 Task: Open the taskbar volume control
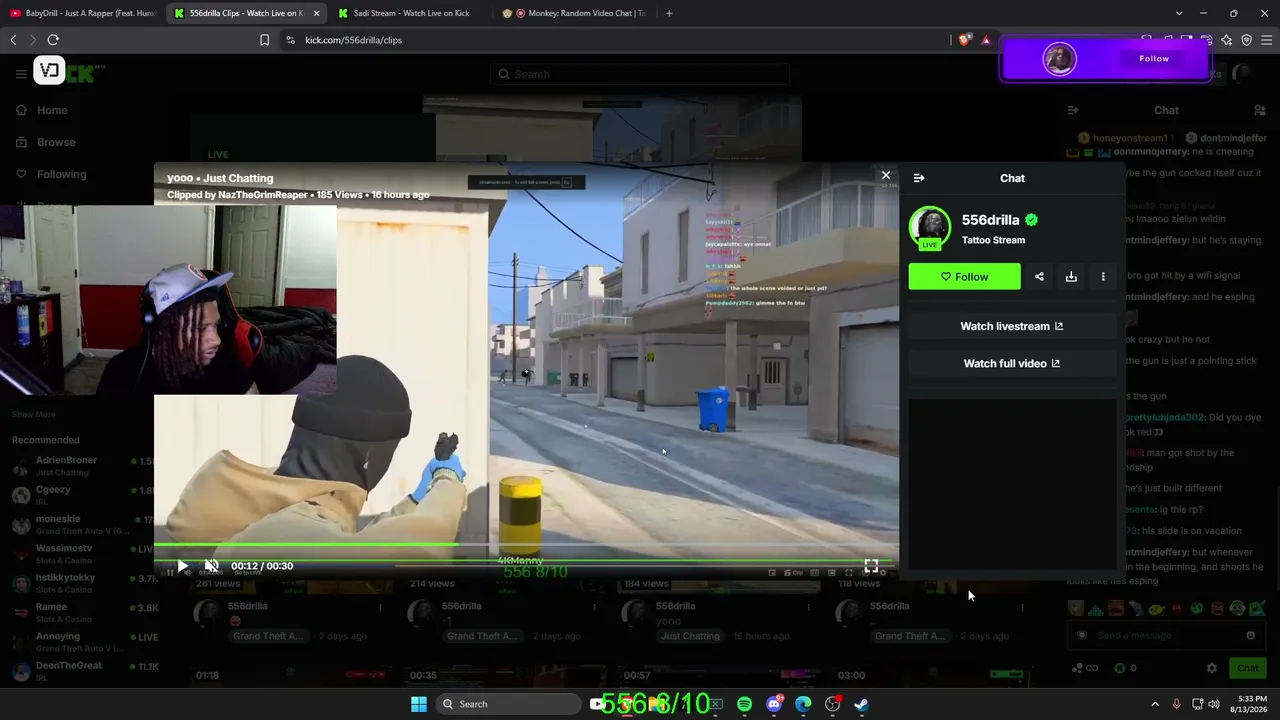1214,704
